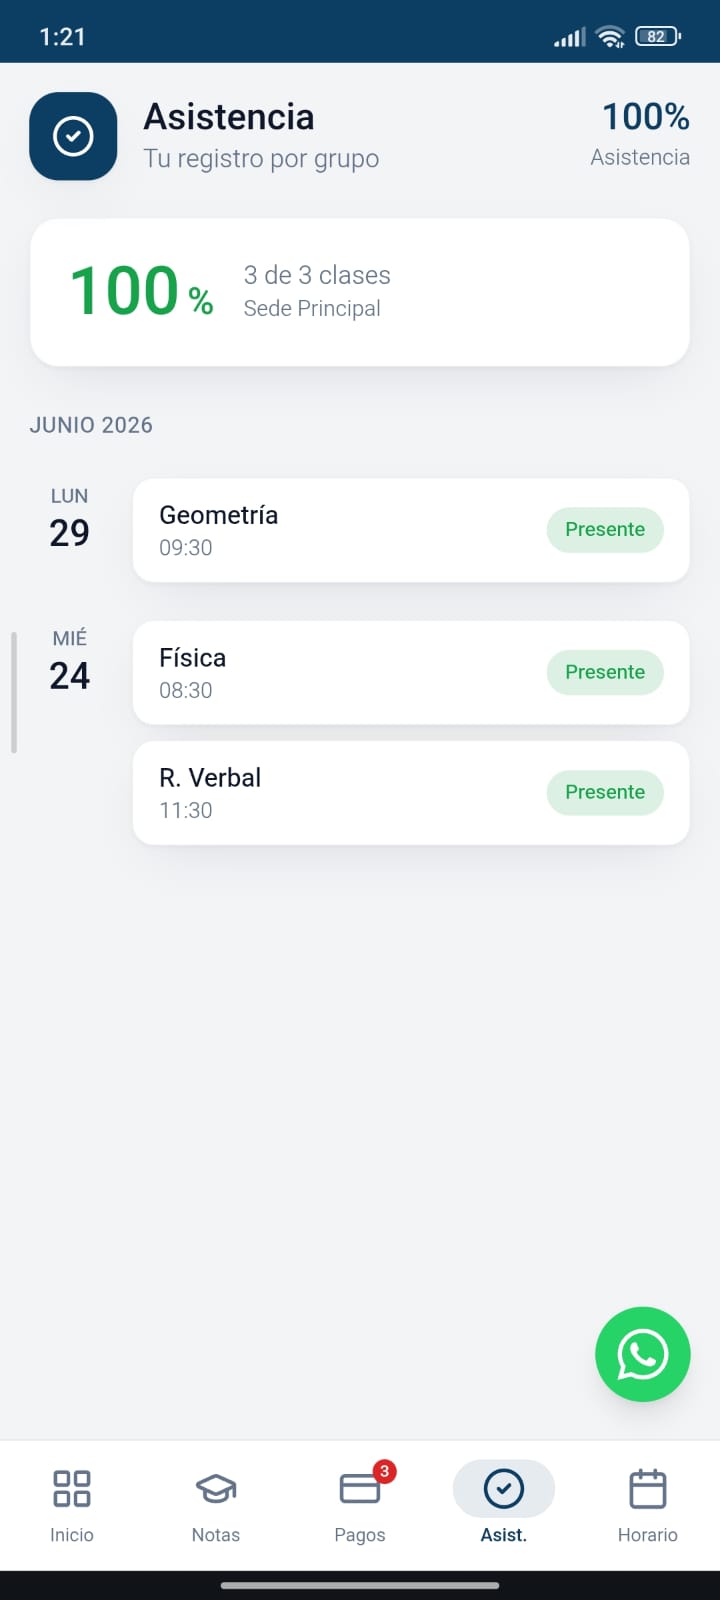Open the Física 08:30 class card
This screenshot has height=1600, width=720.
pos(411,672)
